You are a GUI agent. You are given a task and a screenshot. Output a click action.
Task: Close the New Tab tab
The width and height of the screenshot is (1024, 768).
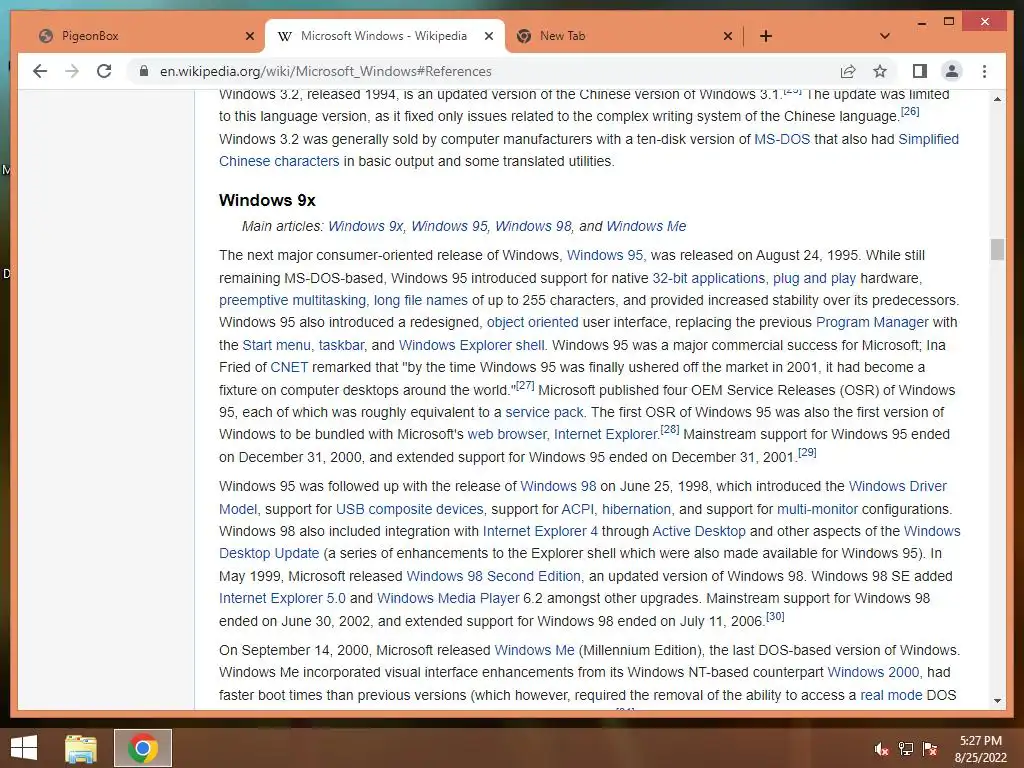[x=728, y=36]
